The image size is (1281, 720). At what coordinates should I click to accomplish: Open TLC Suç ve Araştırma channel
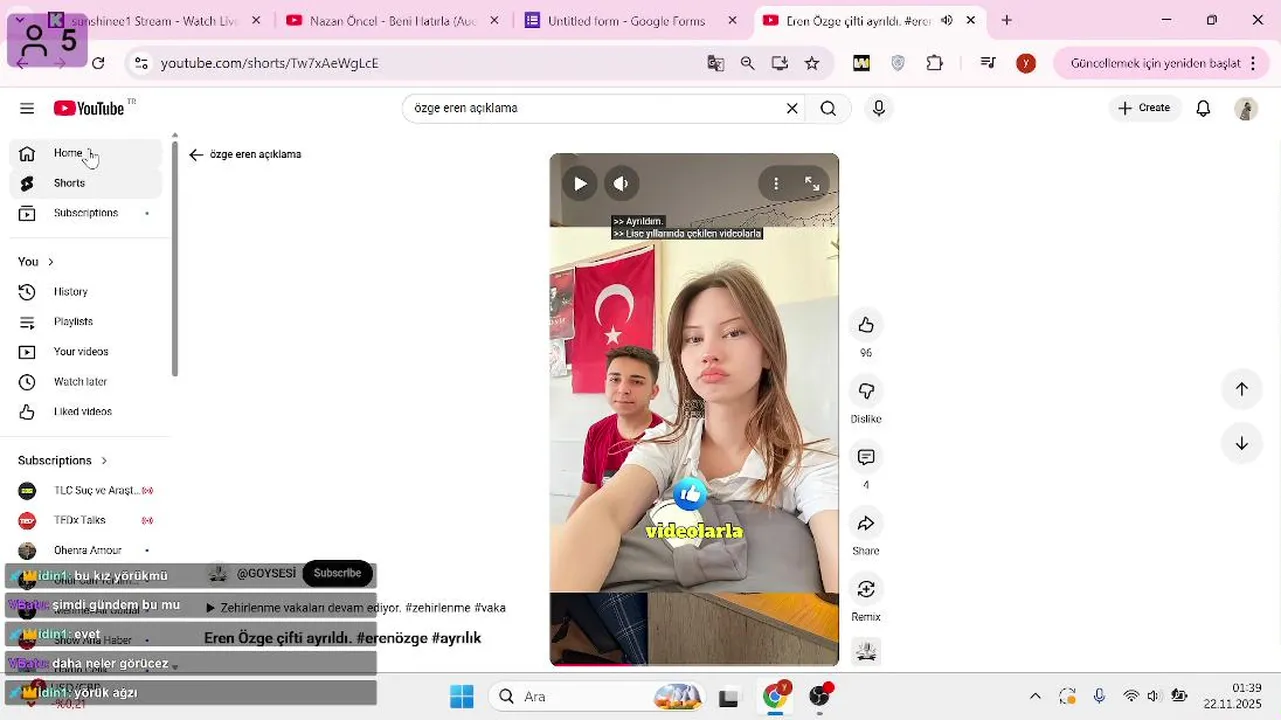(86, 491)
